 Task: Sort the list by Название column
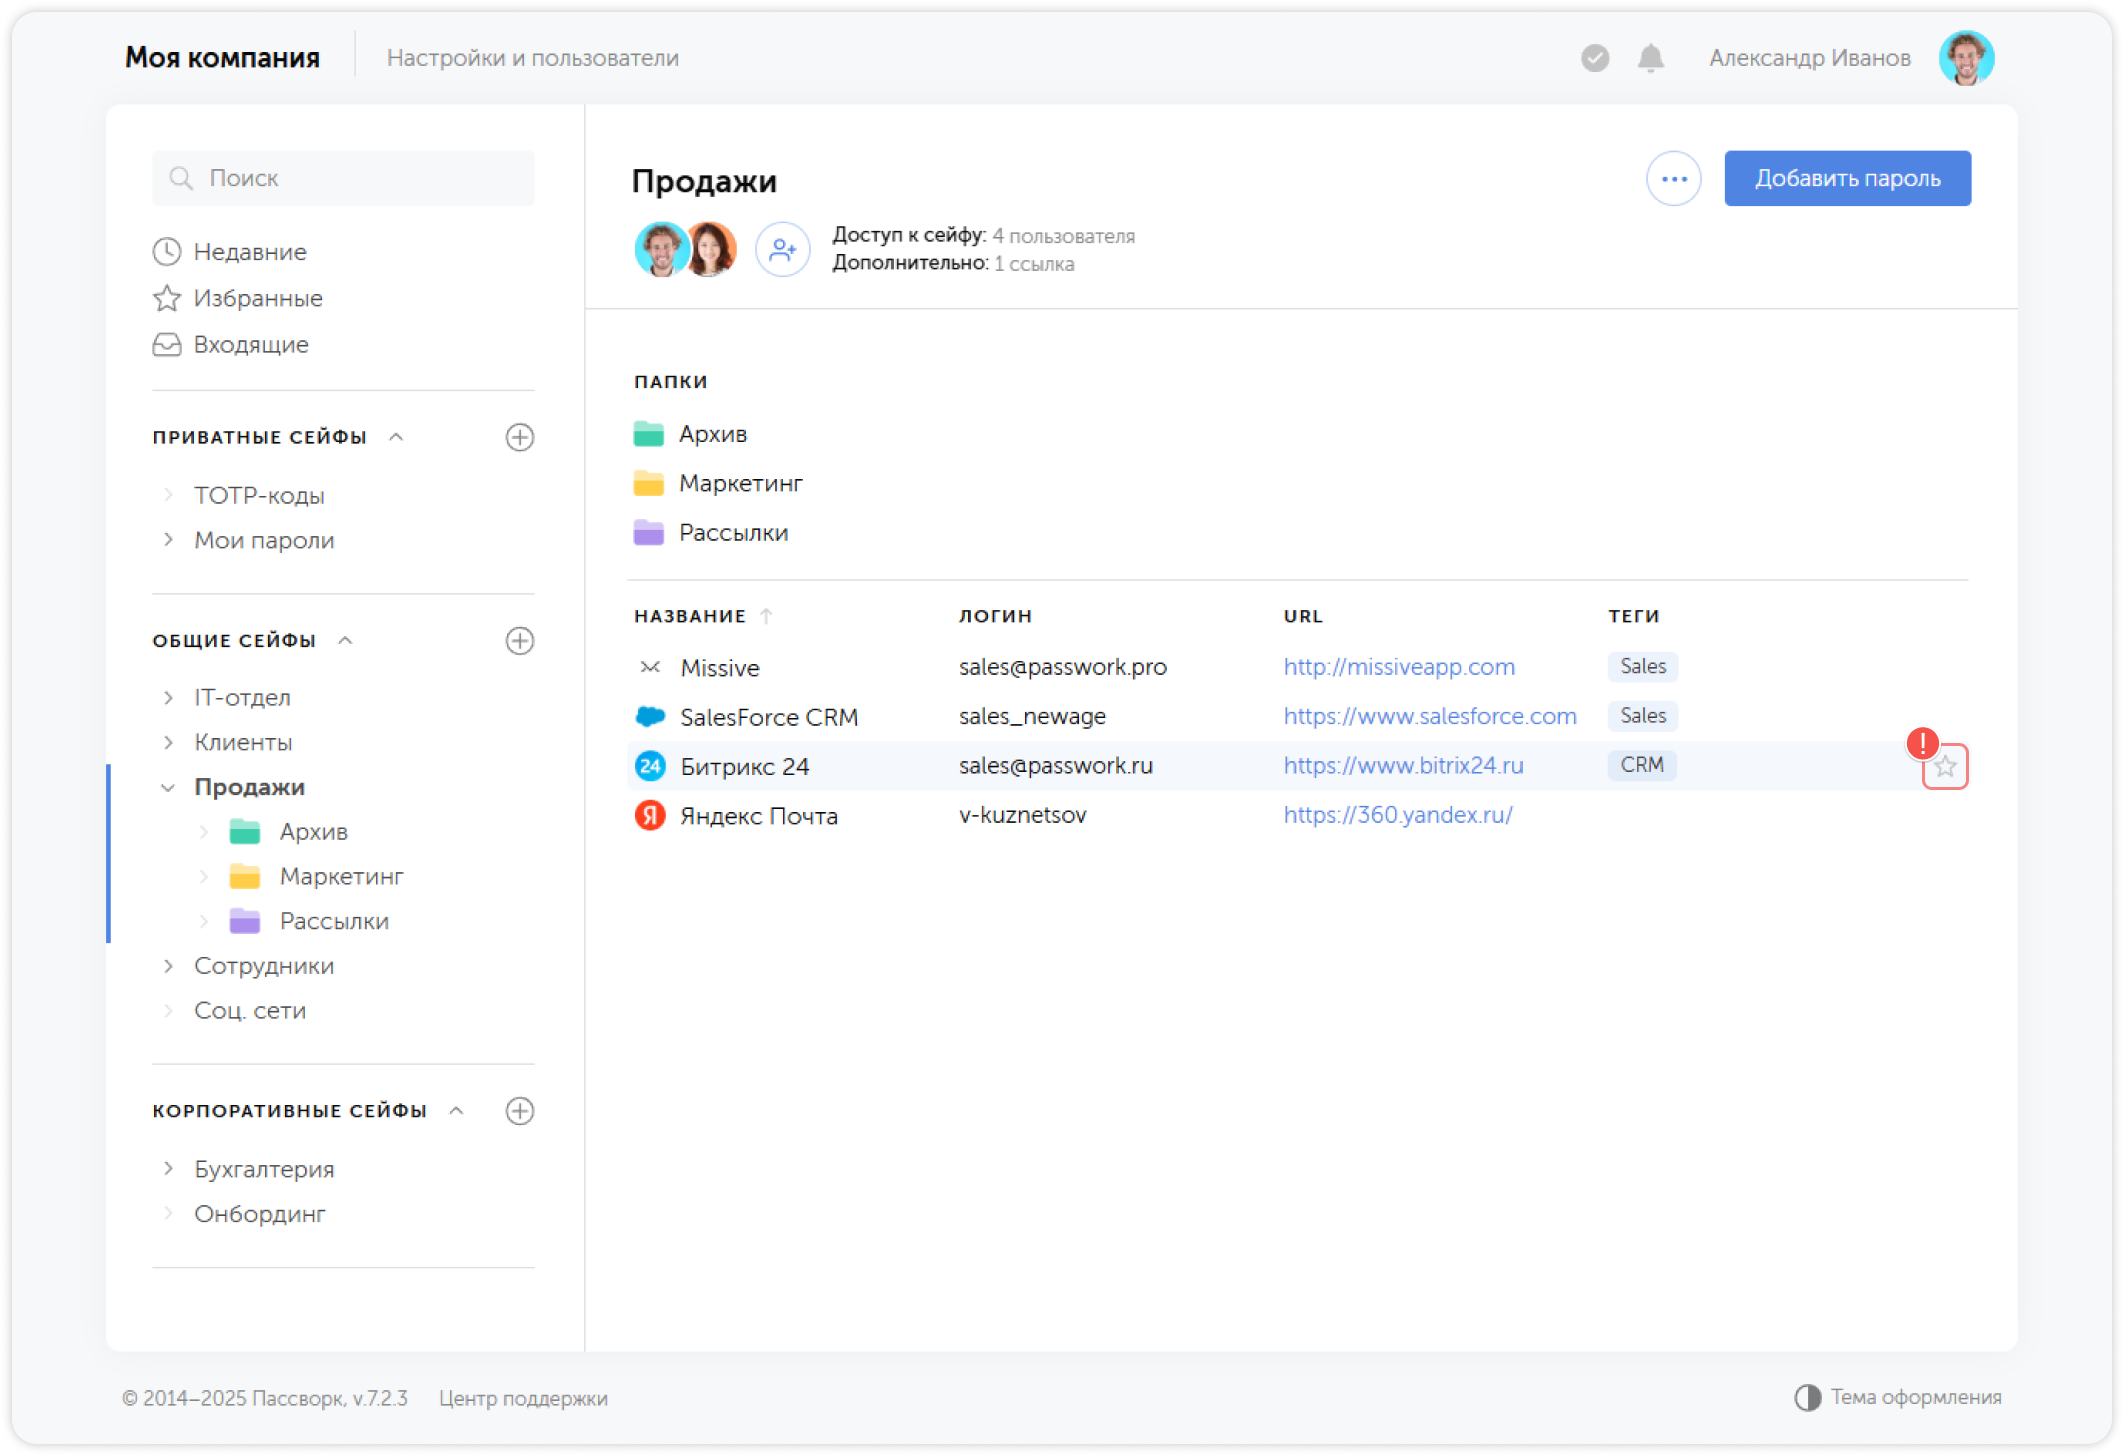(690, 616)
